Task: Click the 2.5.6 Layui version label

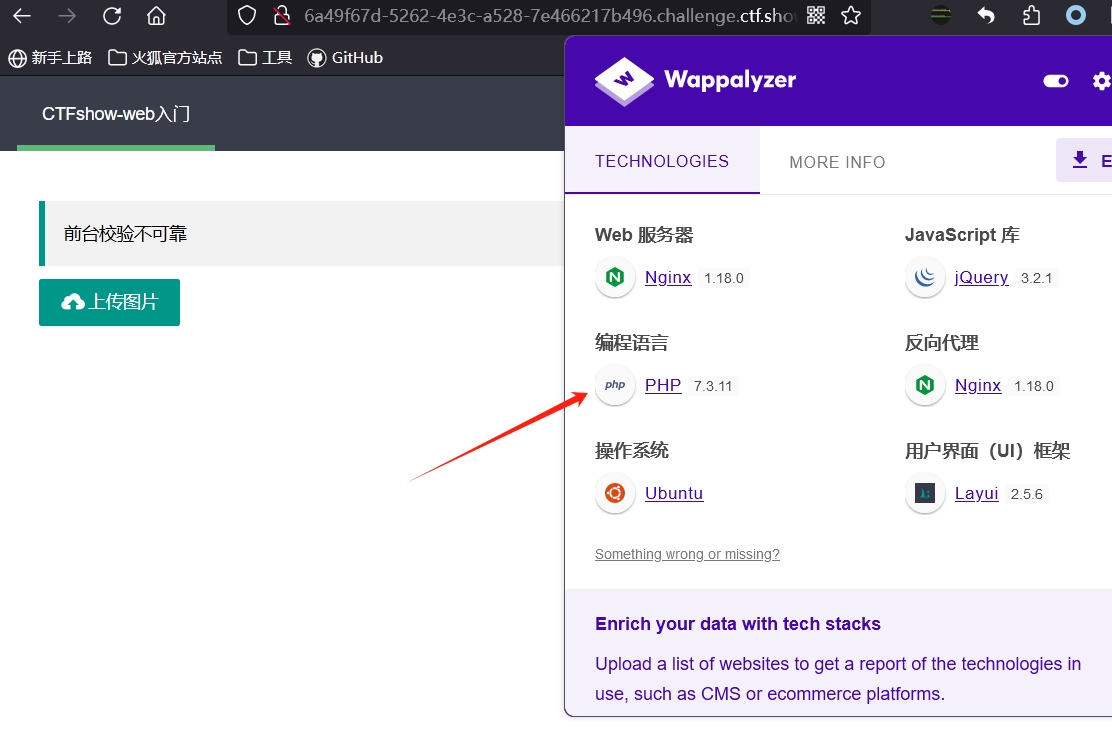Action: click(1027, 494)
